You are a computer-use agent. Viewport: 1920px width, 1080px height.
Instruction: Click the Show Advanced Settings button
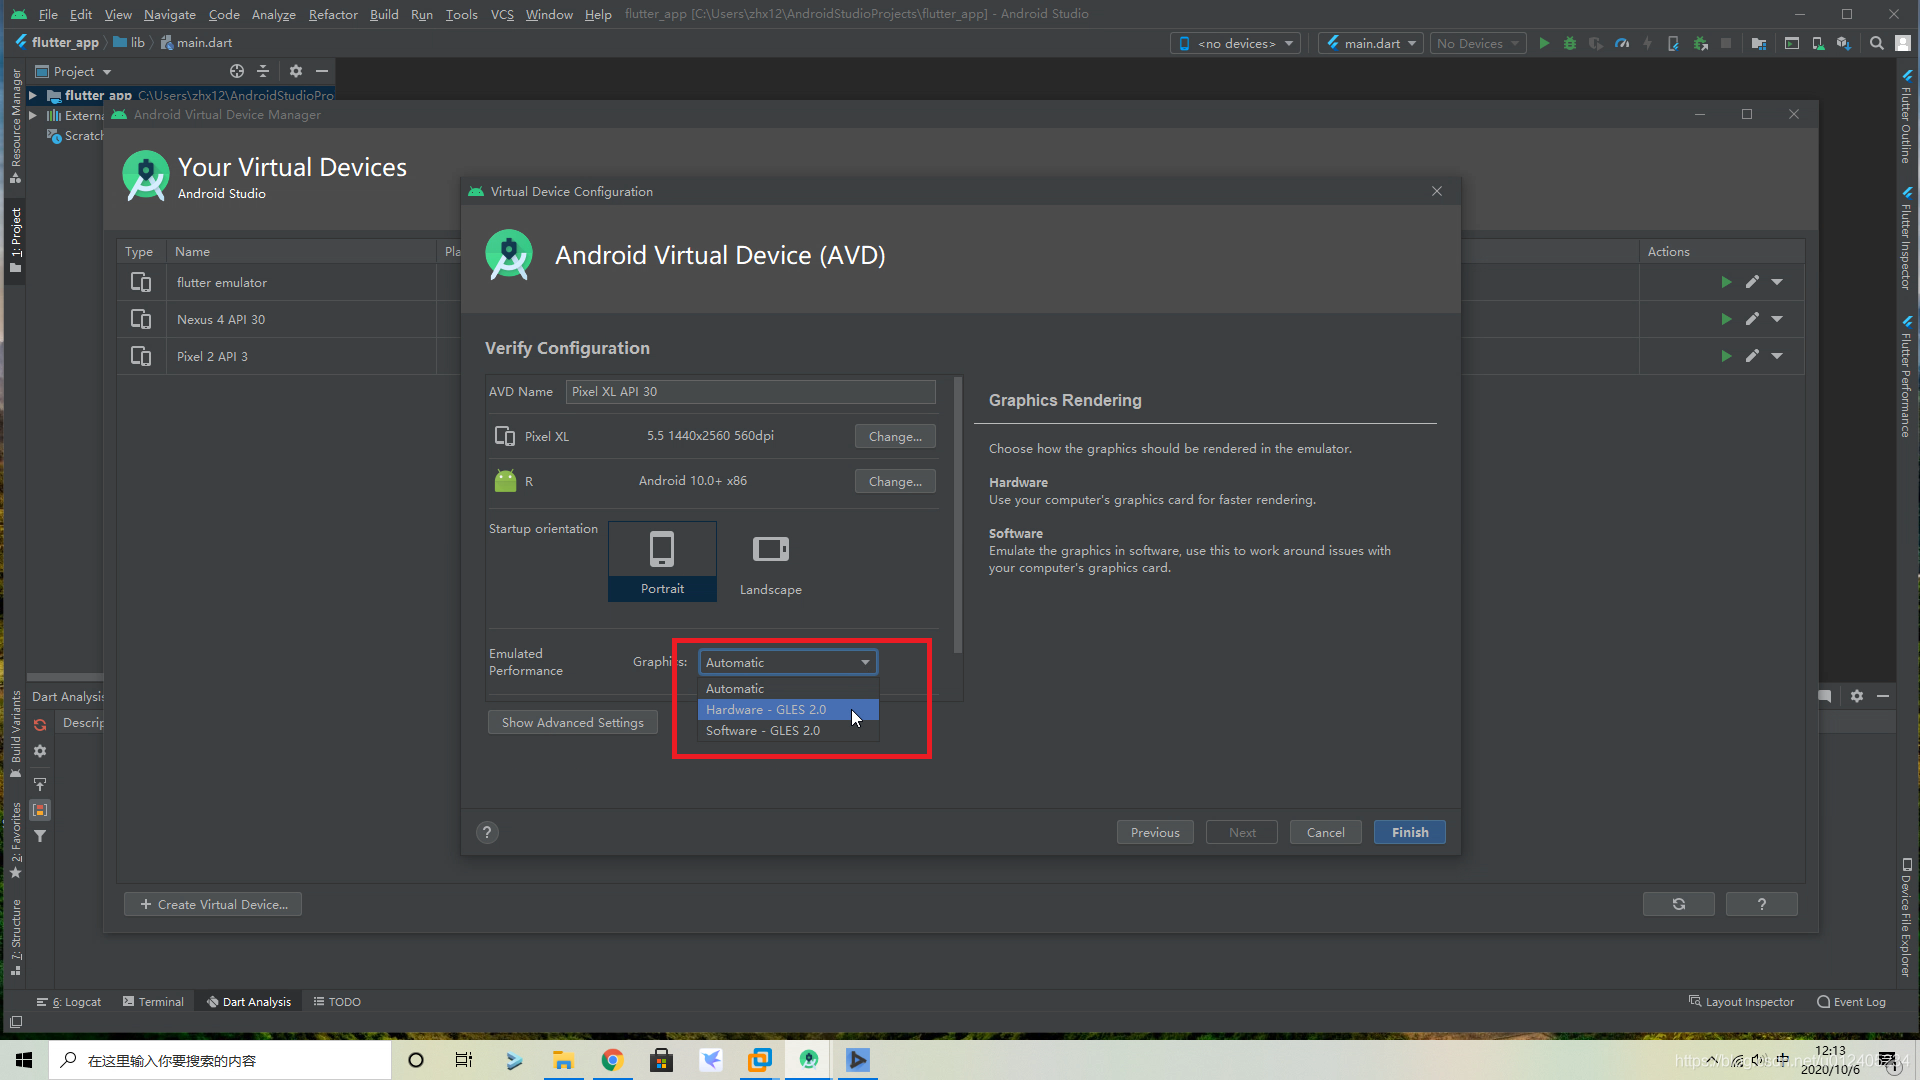(x=572, y=723)
